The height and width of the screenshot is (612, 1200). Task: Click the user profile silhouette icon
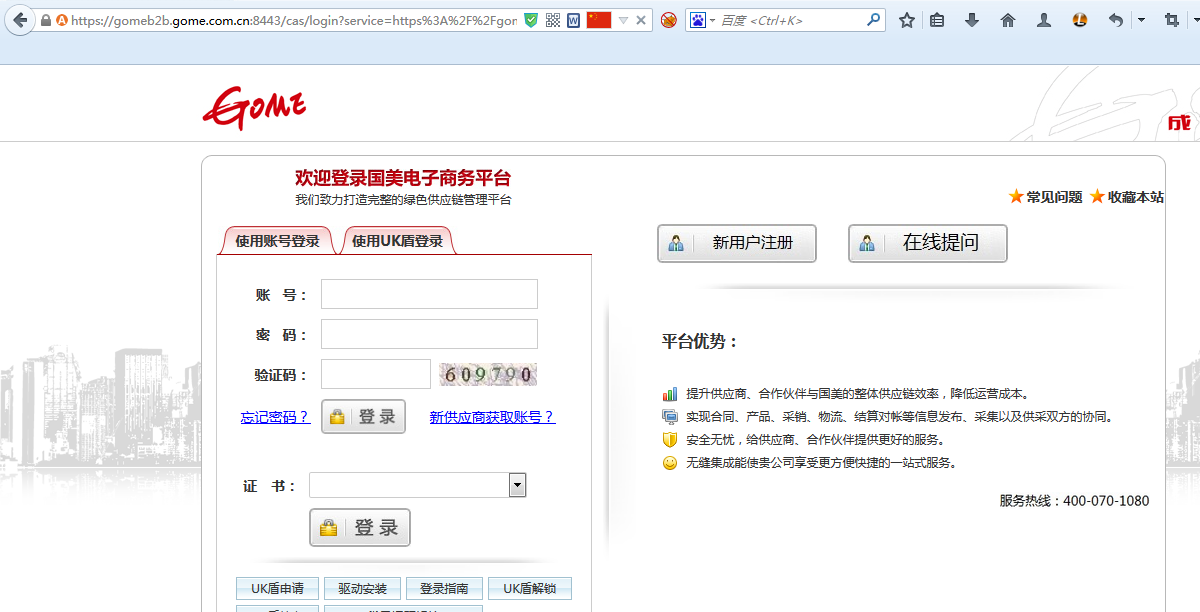(x=1044, y=20)
